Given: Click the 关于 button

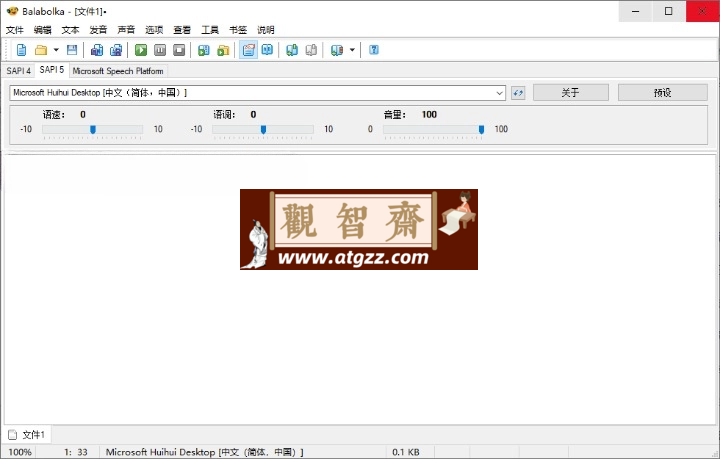Looking at the screenshot, I should tap(571, 93).
